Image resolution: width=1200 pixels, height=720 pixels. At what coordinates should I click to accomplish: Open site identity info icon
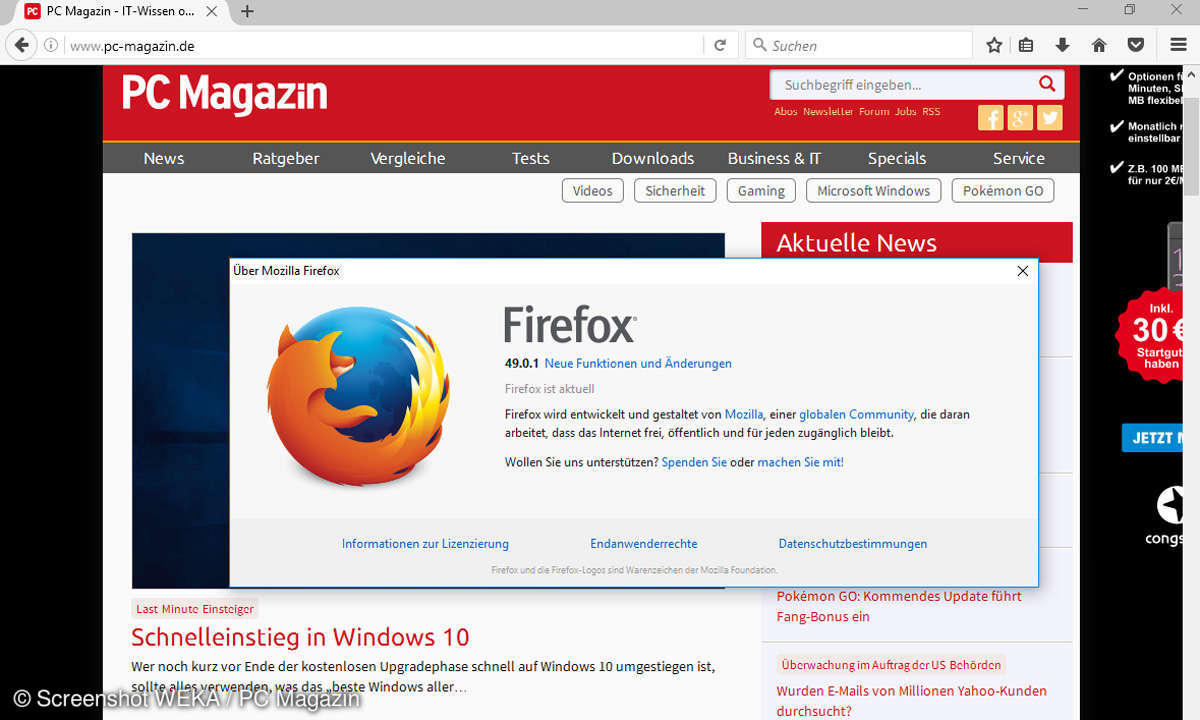pyautogui.click(x=51, y=45)
